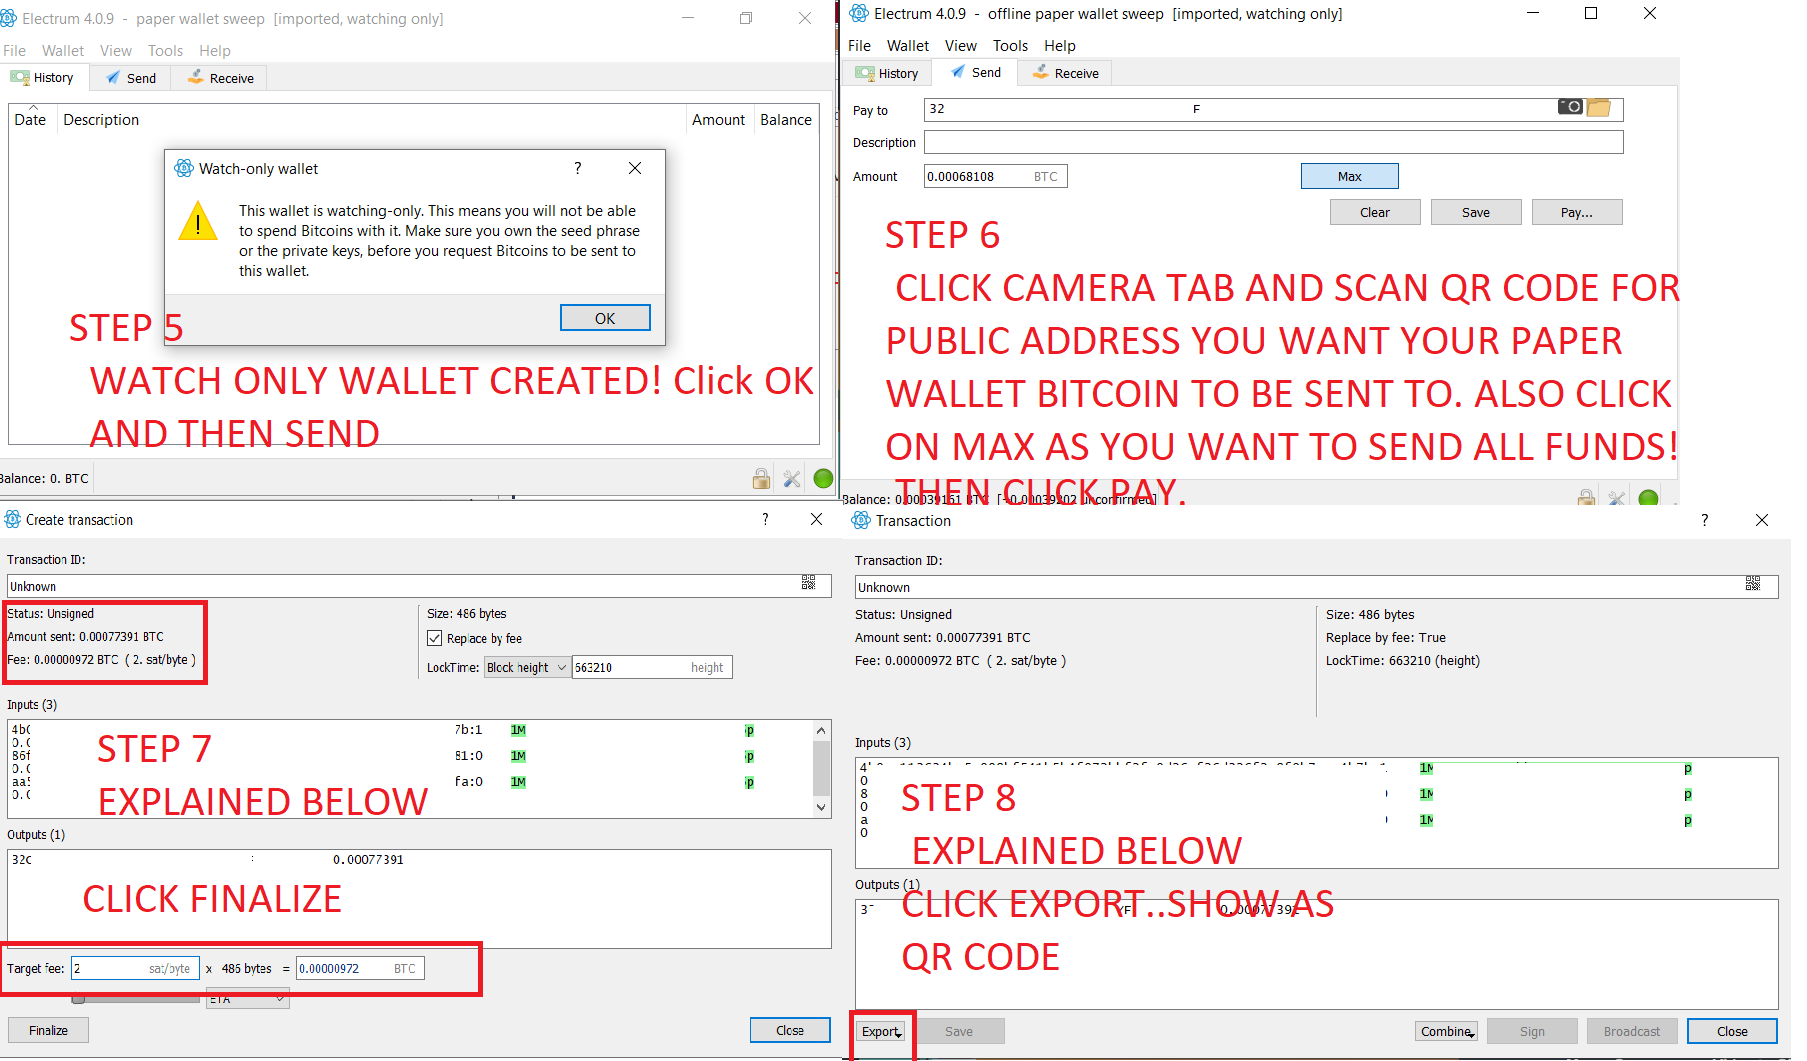
Task: Open the Block height LockTime dropdown
Action: coord(527,667)
